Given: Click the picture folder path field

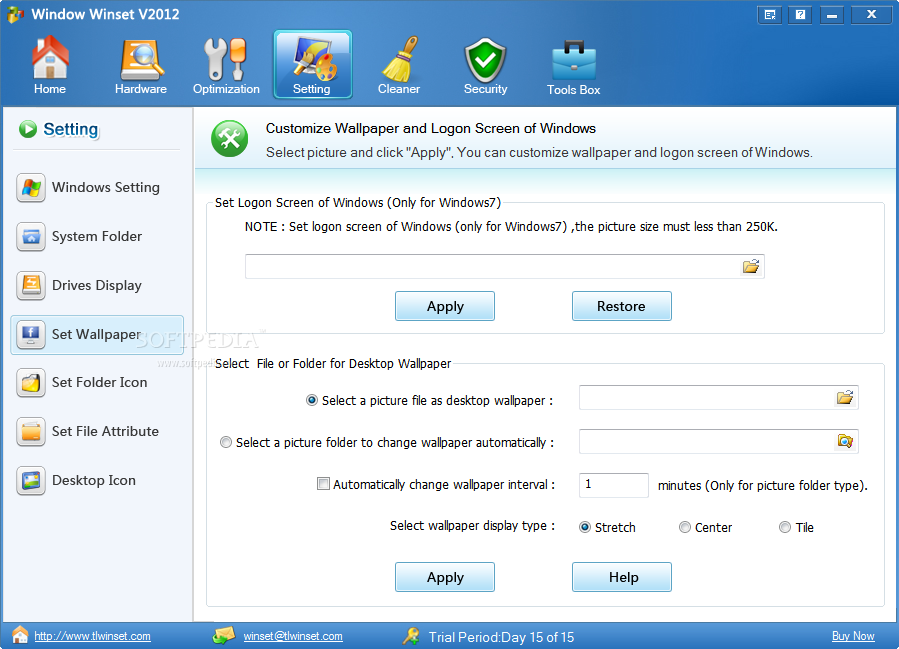Looking at the screenshot, I should pyautogui.click(x=718, y=441).
